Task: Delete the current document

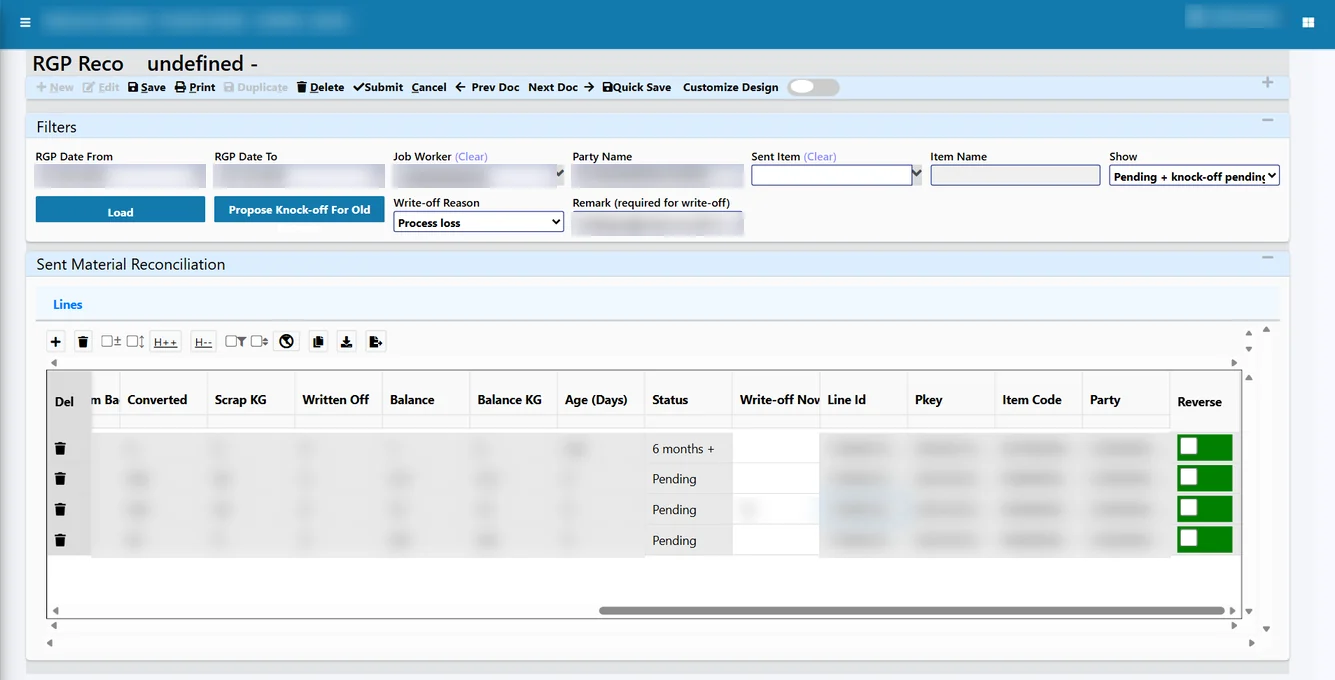Action: pyautogui.click(x=320, y=87)
